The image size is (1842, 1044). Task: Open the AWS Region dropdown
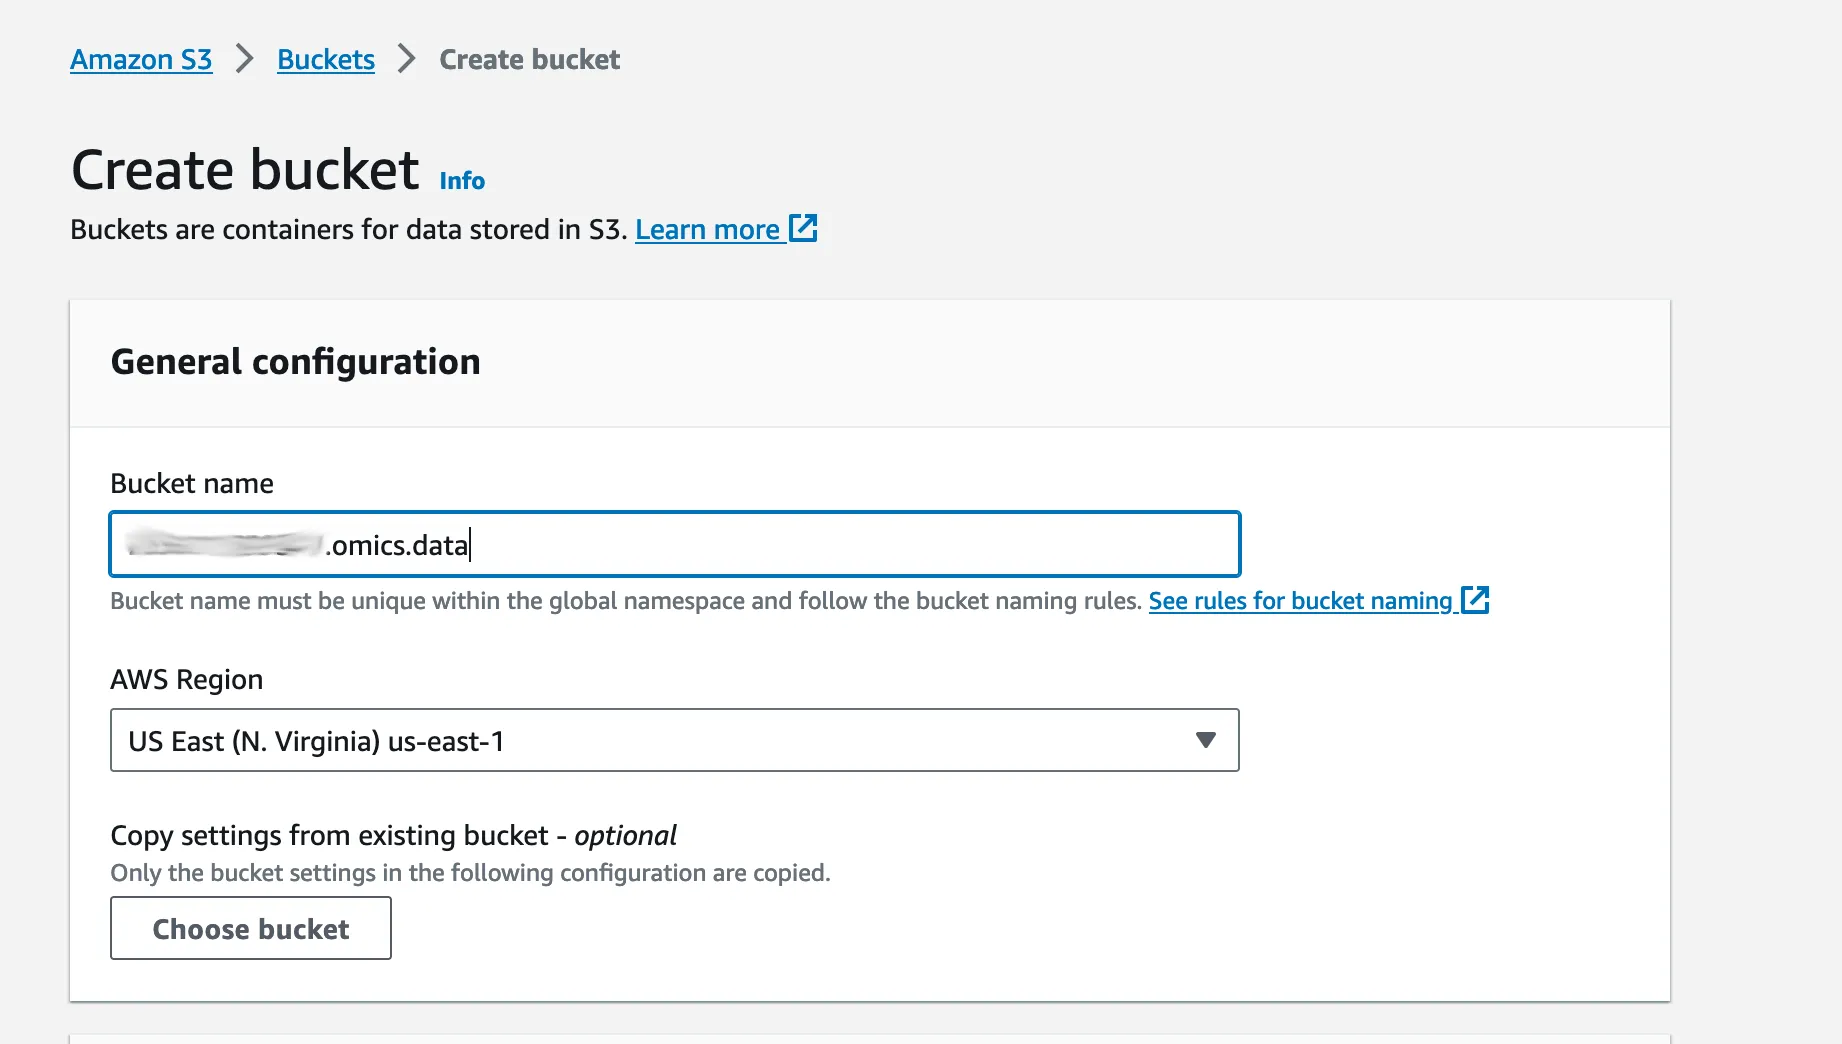click(x=675, y=740)
